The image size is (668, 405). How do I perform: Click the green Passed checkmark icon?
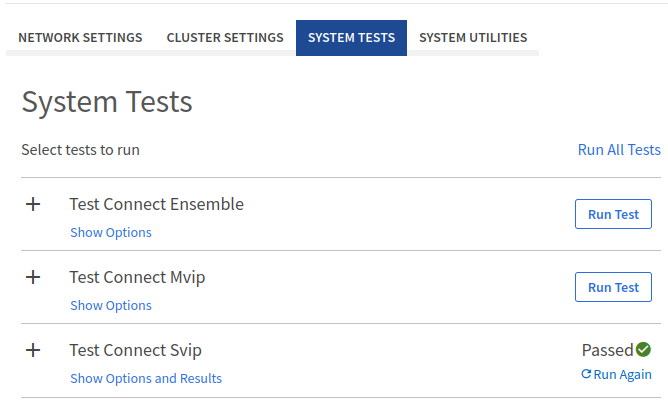(643, 350)
